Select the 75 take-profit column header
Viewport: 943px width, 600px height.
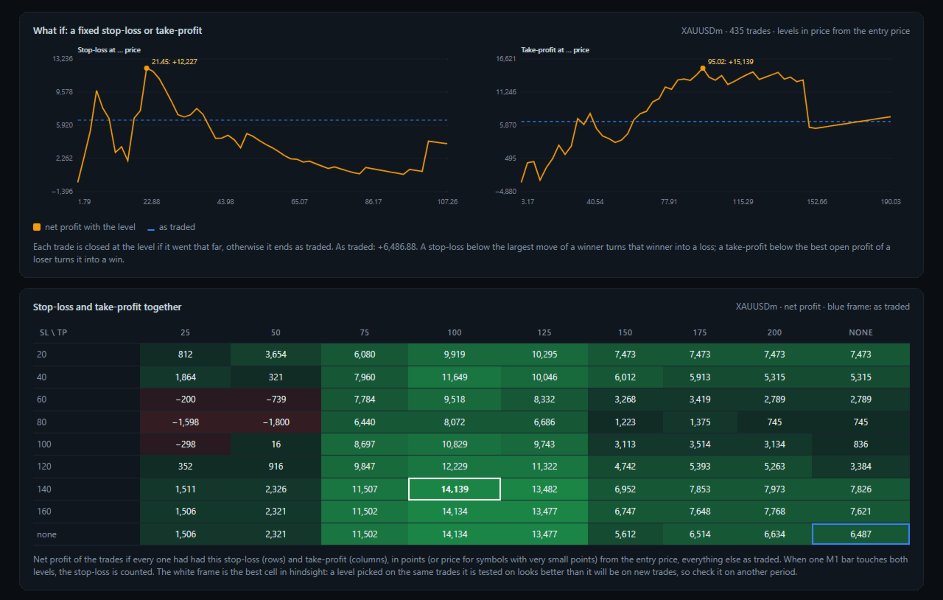[364, 332]
